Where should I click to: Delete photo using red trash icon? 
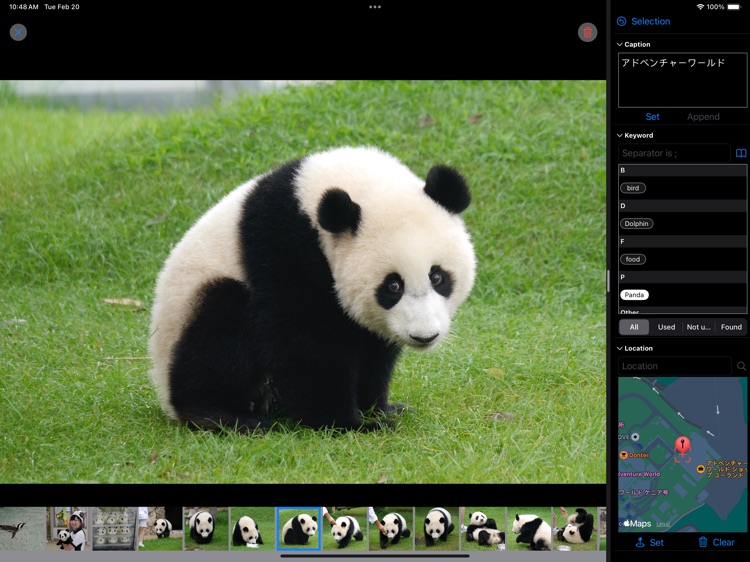[x=587, y=33]
